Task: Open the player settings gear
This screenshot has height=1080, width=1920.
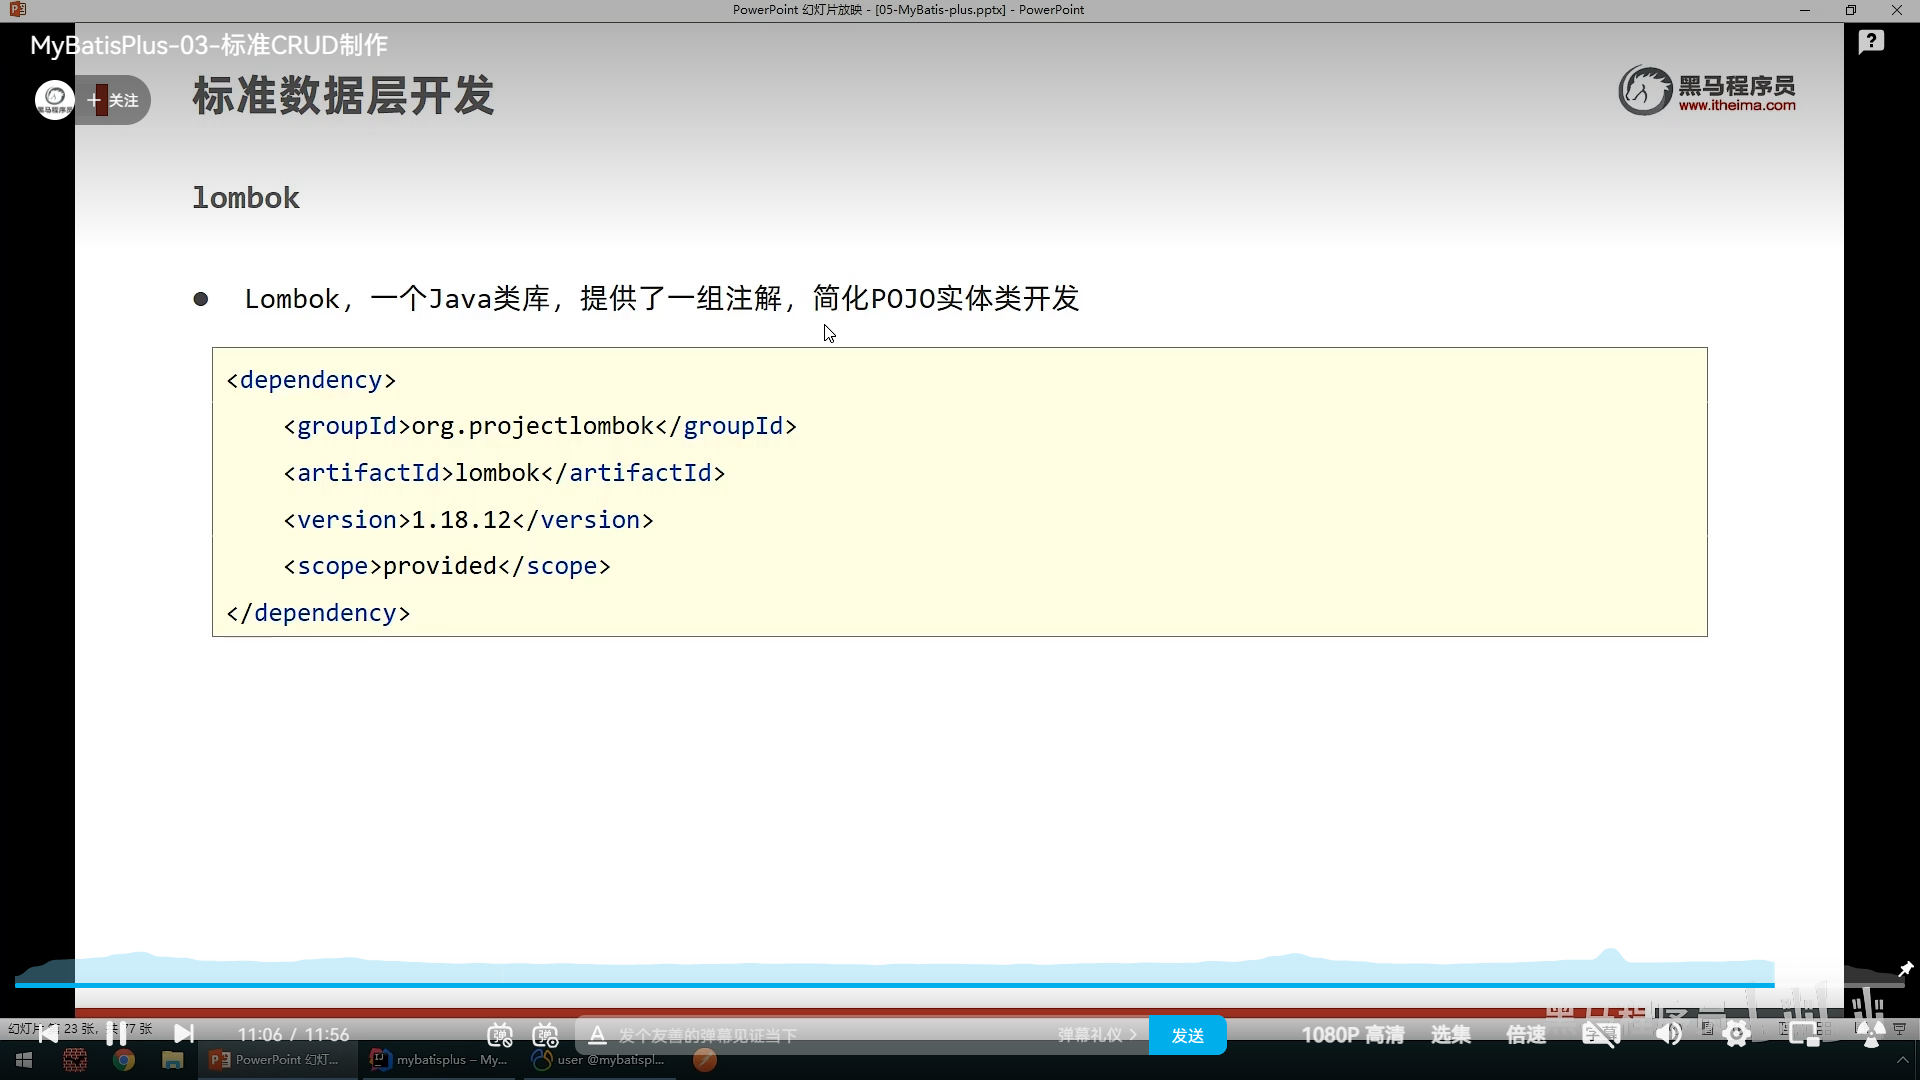Action: pos(1737,1035)
